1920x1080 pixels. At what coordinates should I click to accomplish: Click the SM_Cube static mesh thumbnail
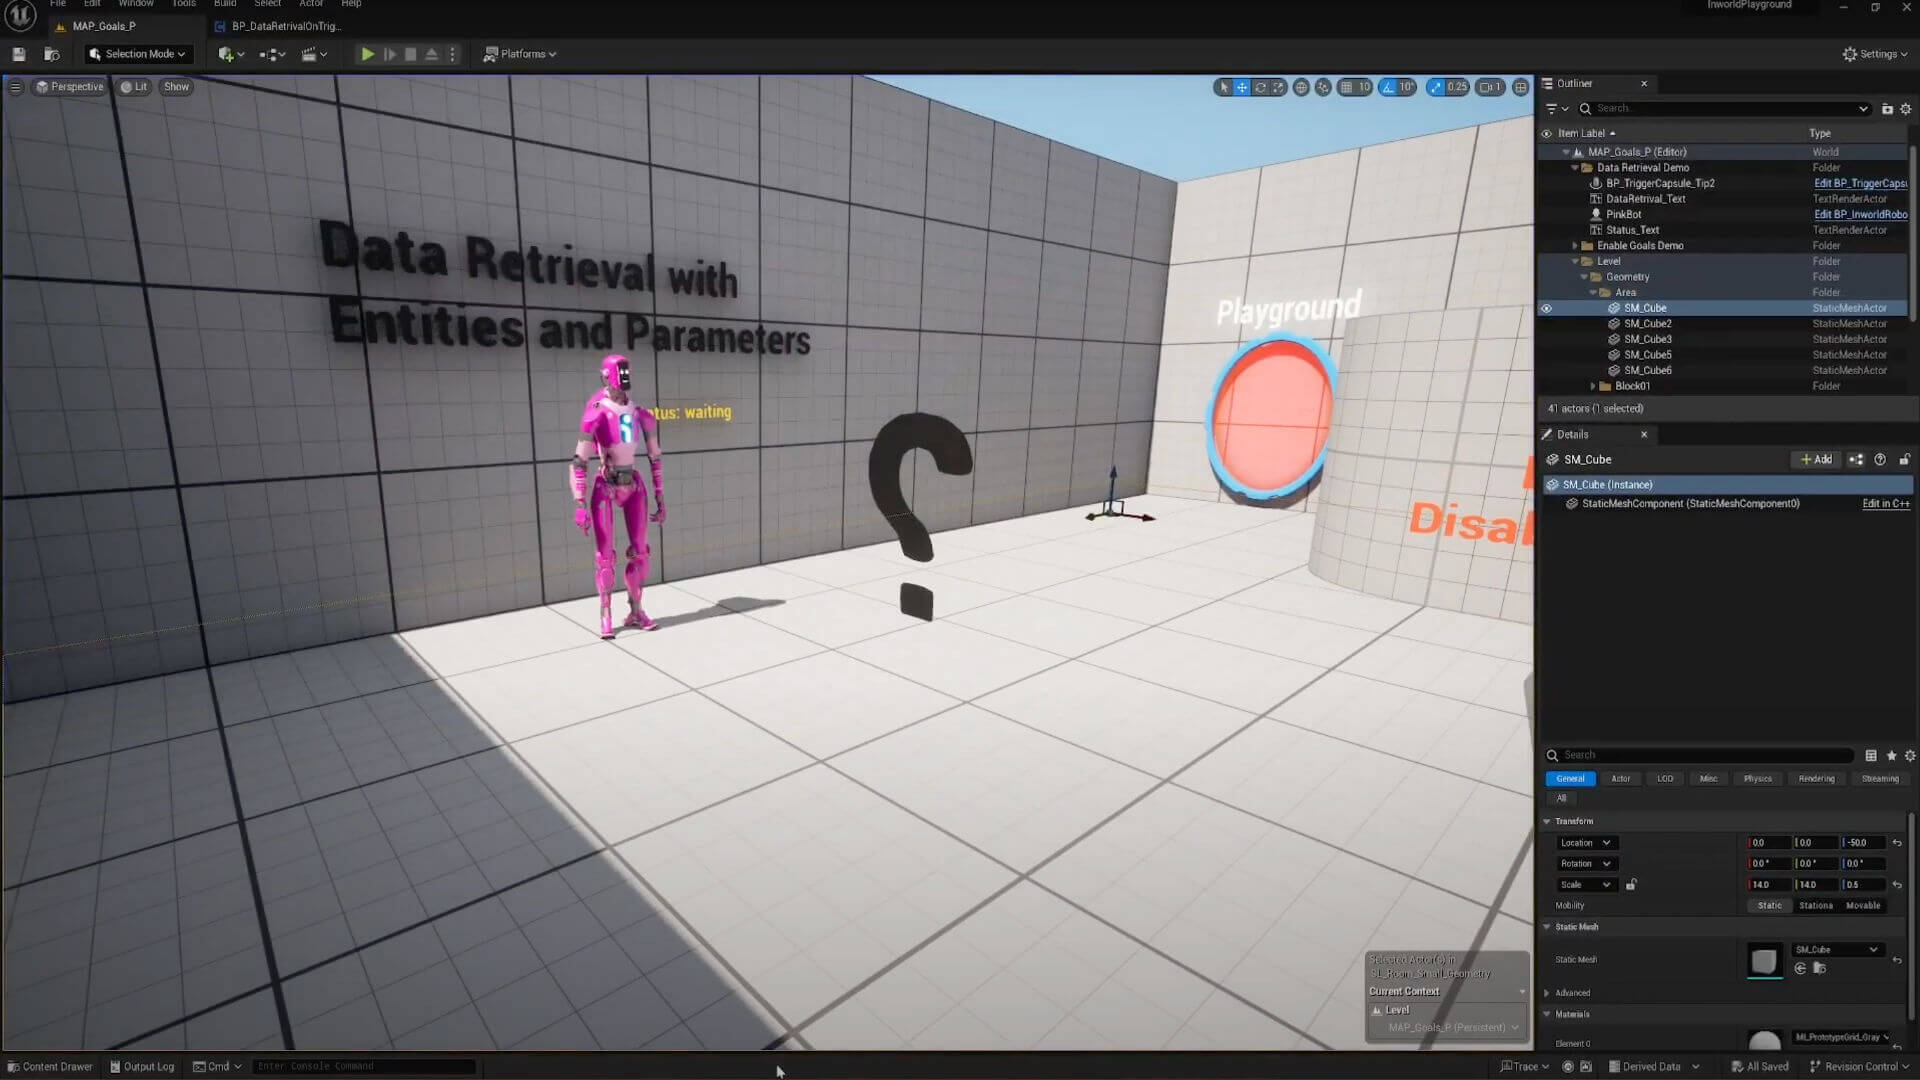pyautogui.click(x=1764, y=961)
